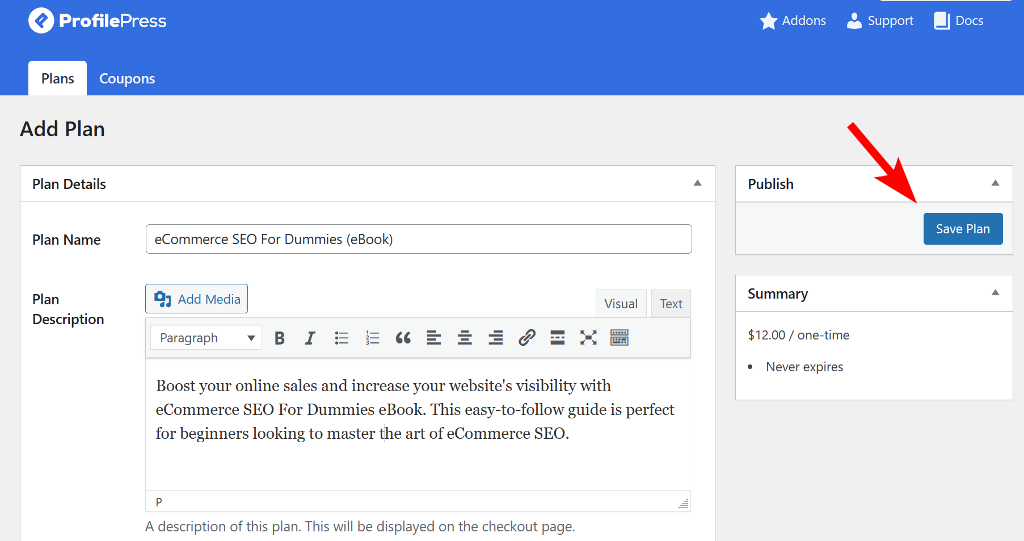Screen dimensions: 1024x541
Task: Insert a bulleted list
Action: pos(341,338)
